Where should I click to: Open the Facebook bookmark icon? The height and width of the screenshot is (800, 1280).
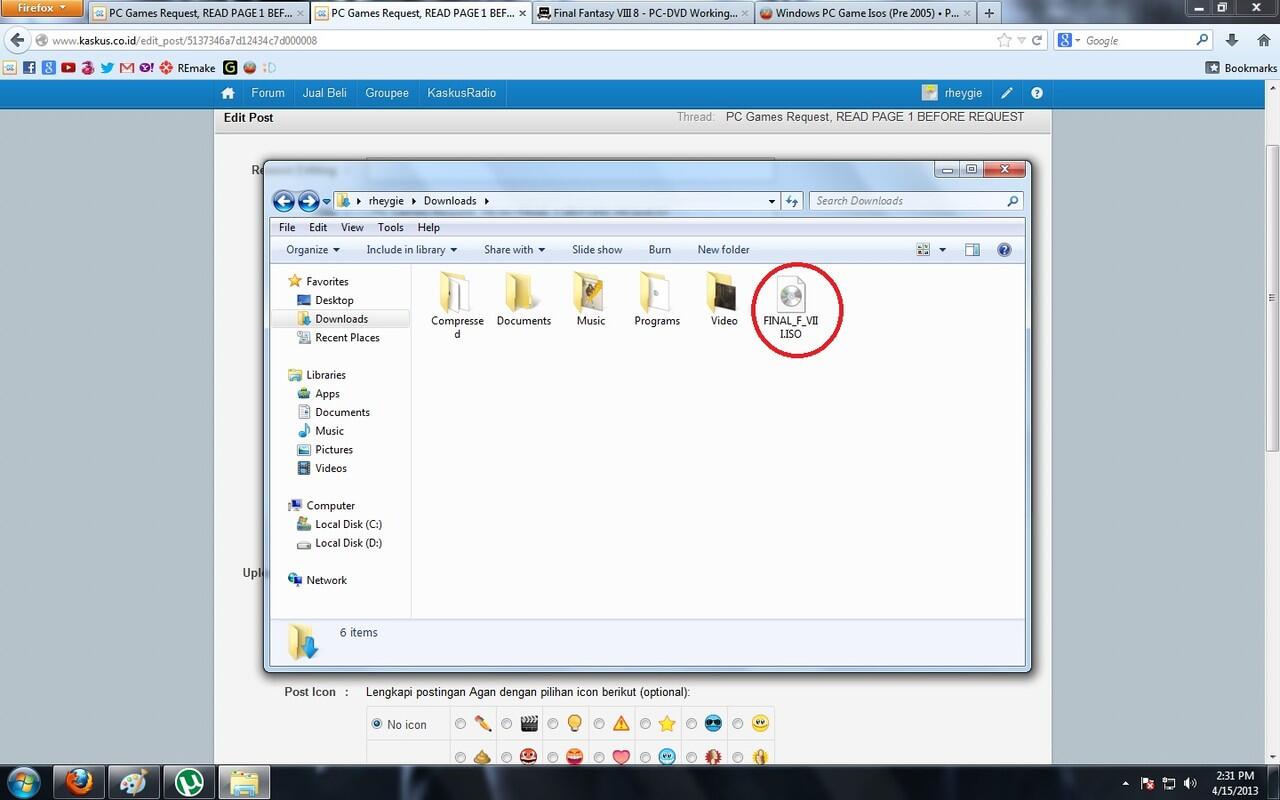pyautogui.click(x=30, y=68)
